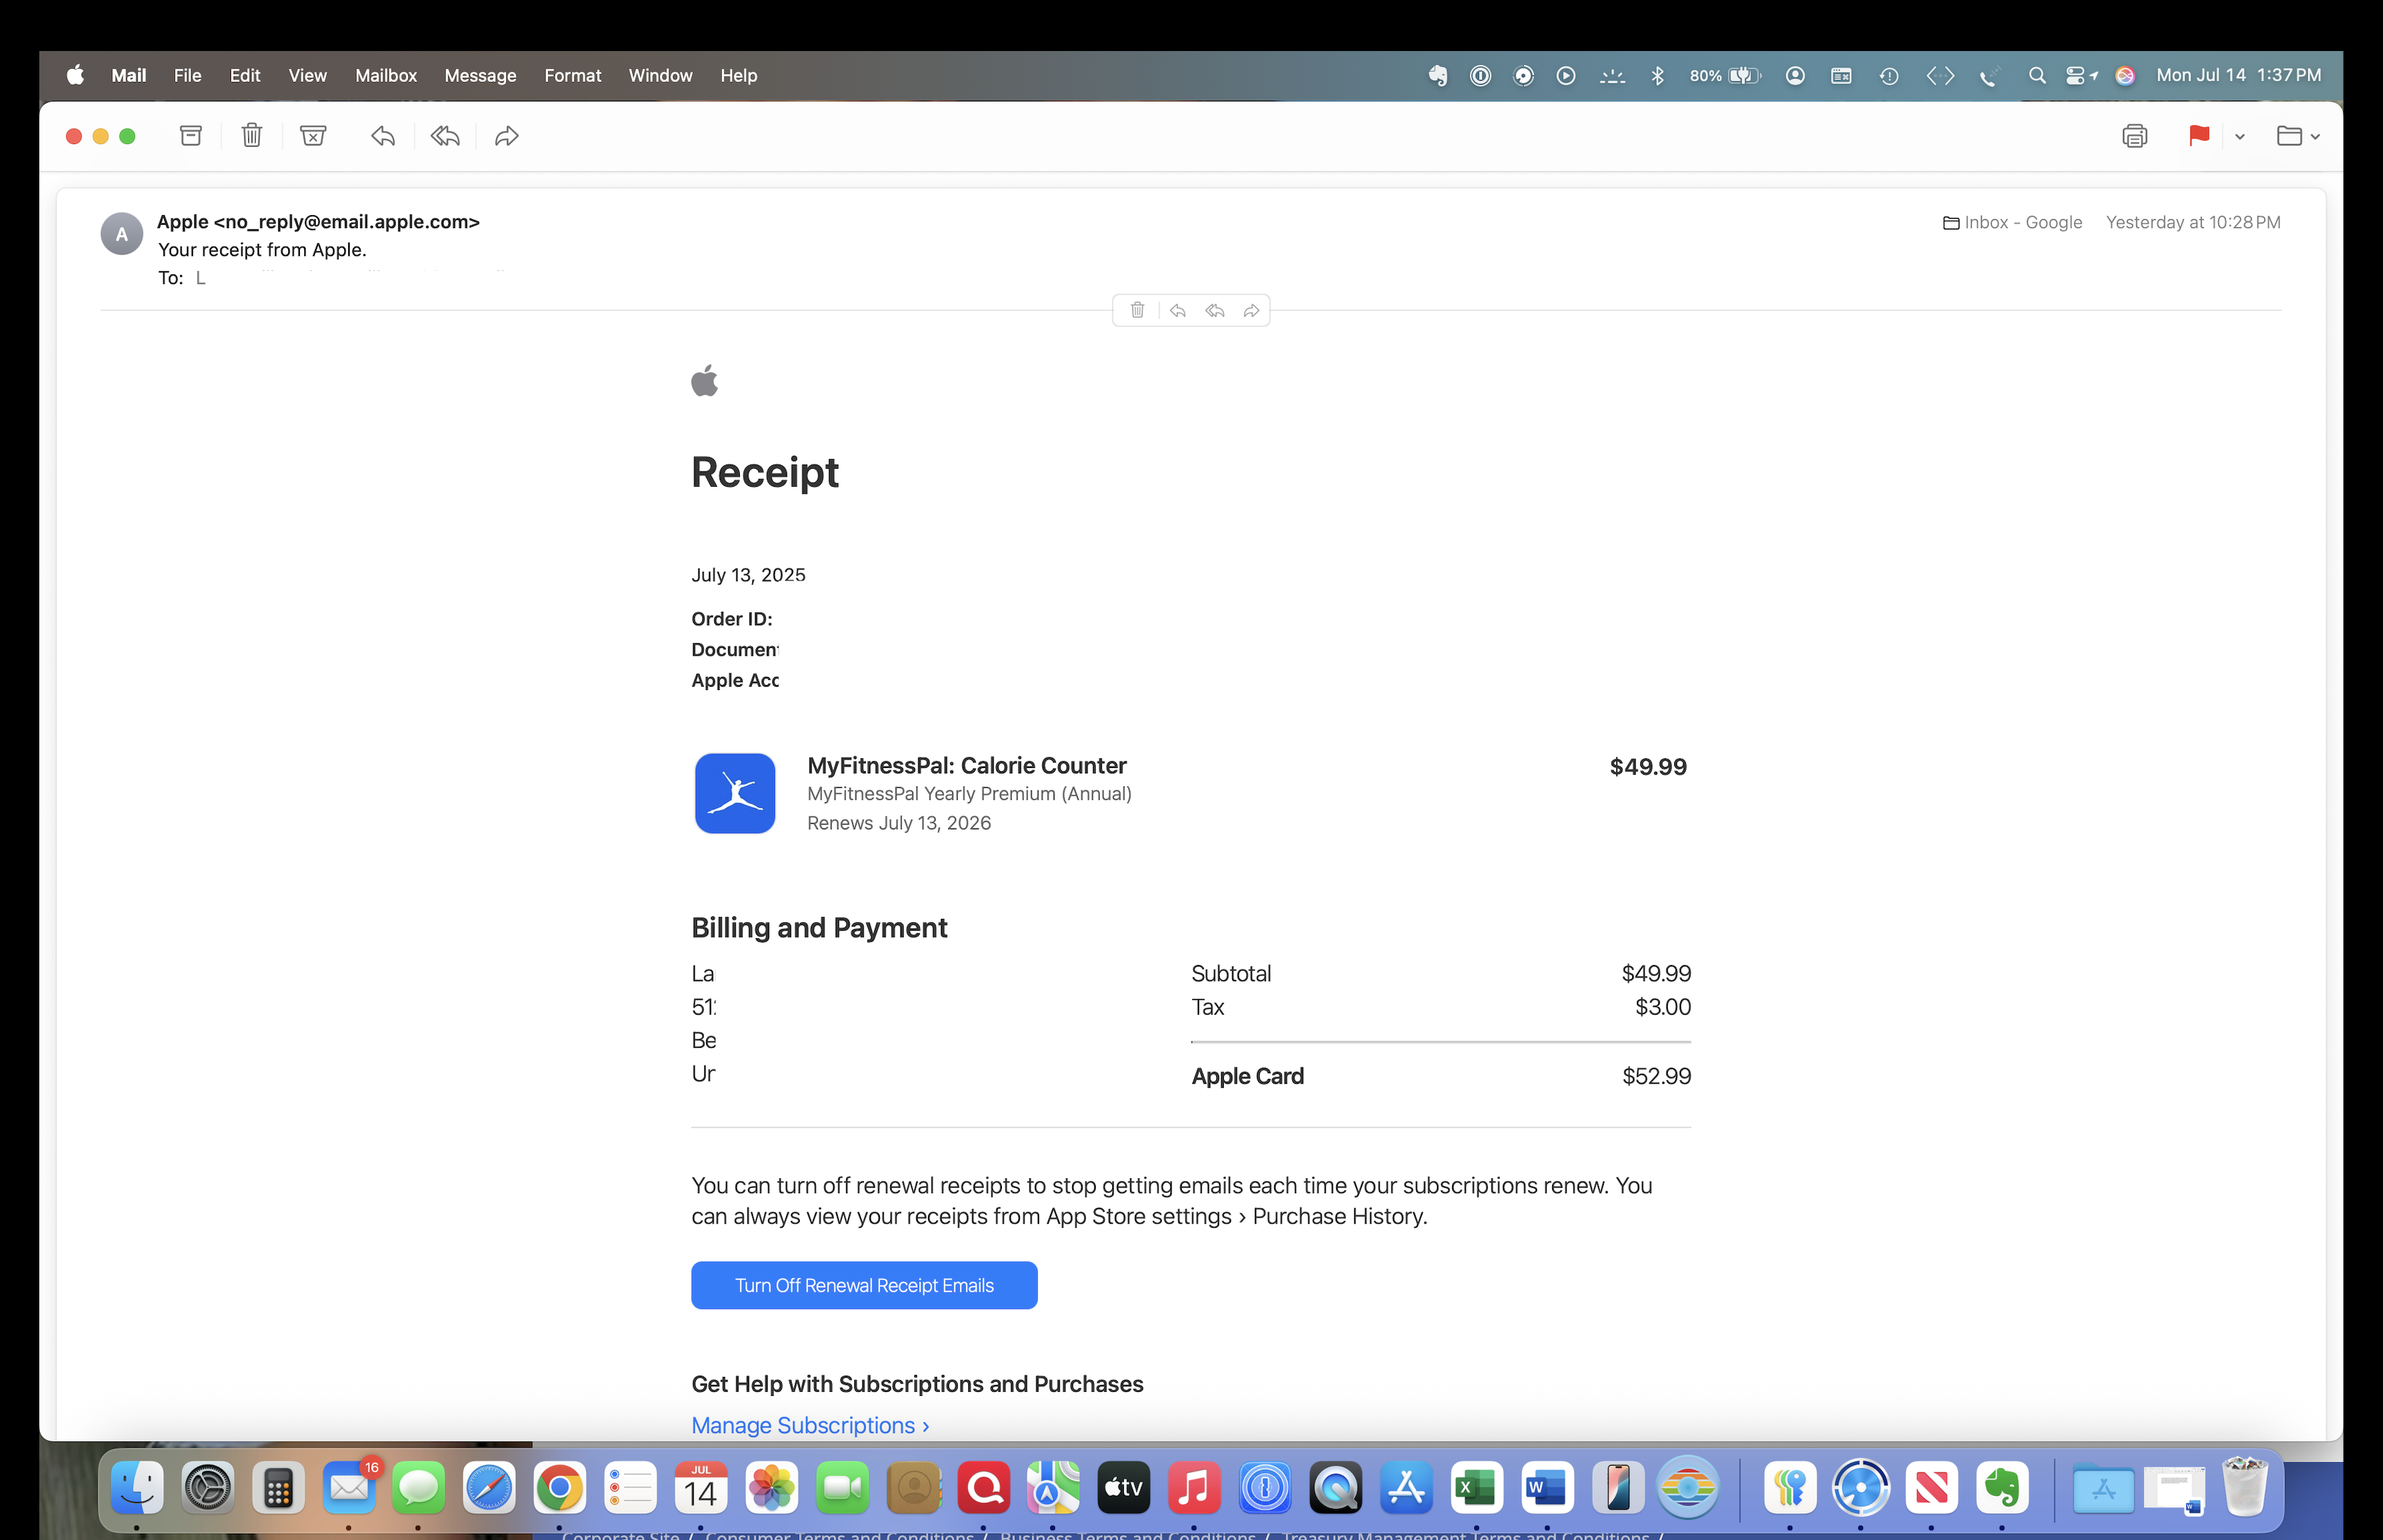This screenshot has width=2383, height=1540.
Task: Click the inline forward icon above receipt
Action: click(x=1251, y=311)
